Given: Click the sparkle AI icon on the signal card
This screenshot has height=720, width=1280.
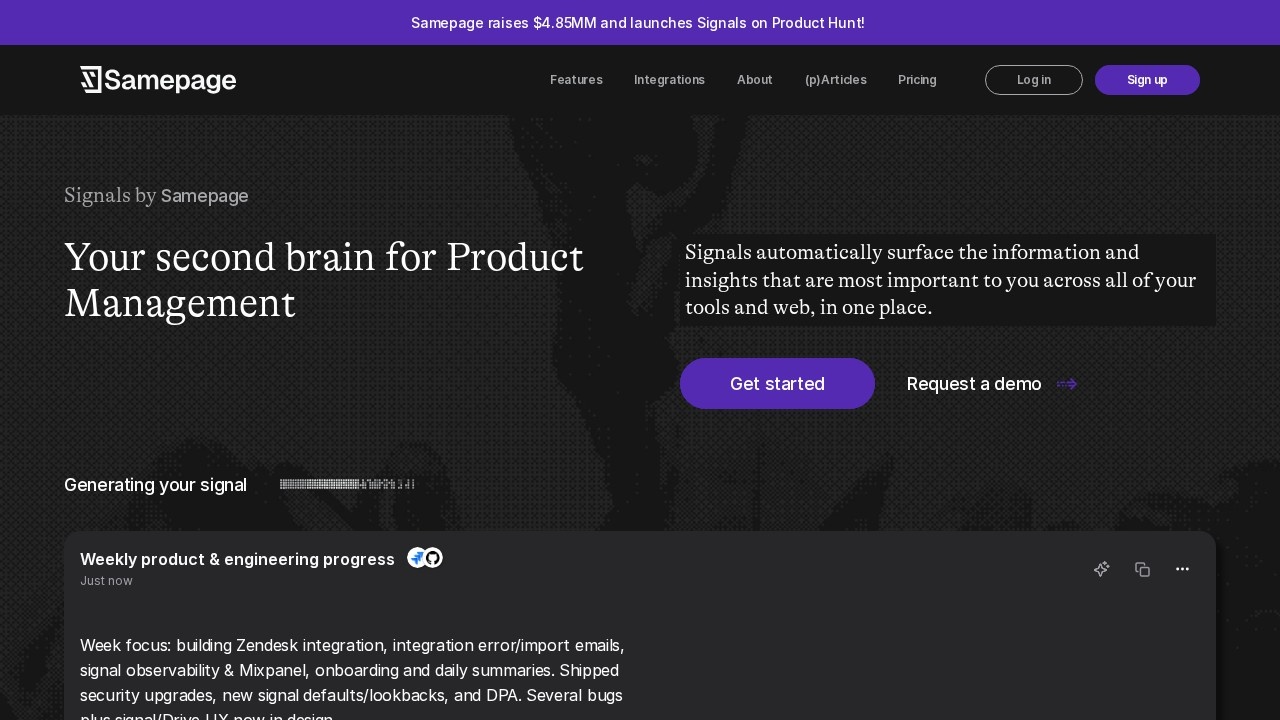Looking at the screenshot, I should [1101, 569].
